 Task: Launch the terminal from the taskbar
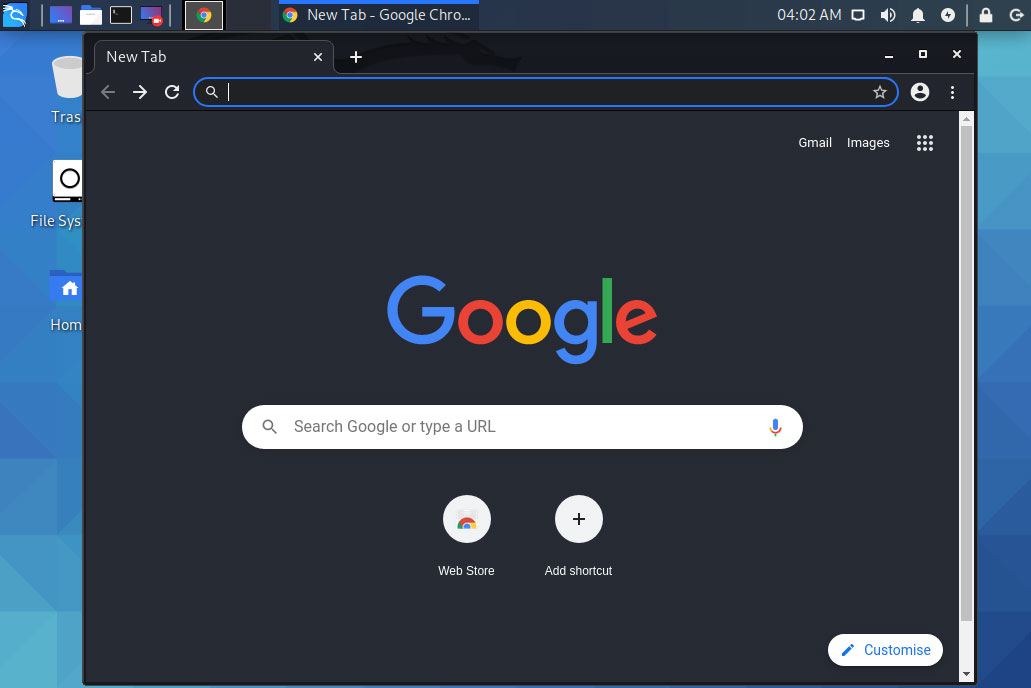[122, 15]
